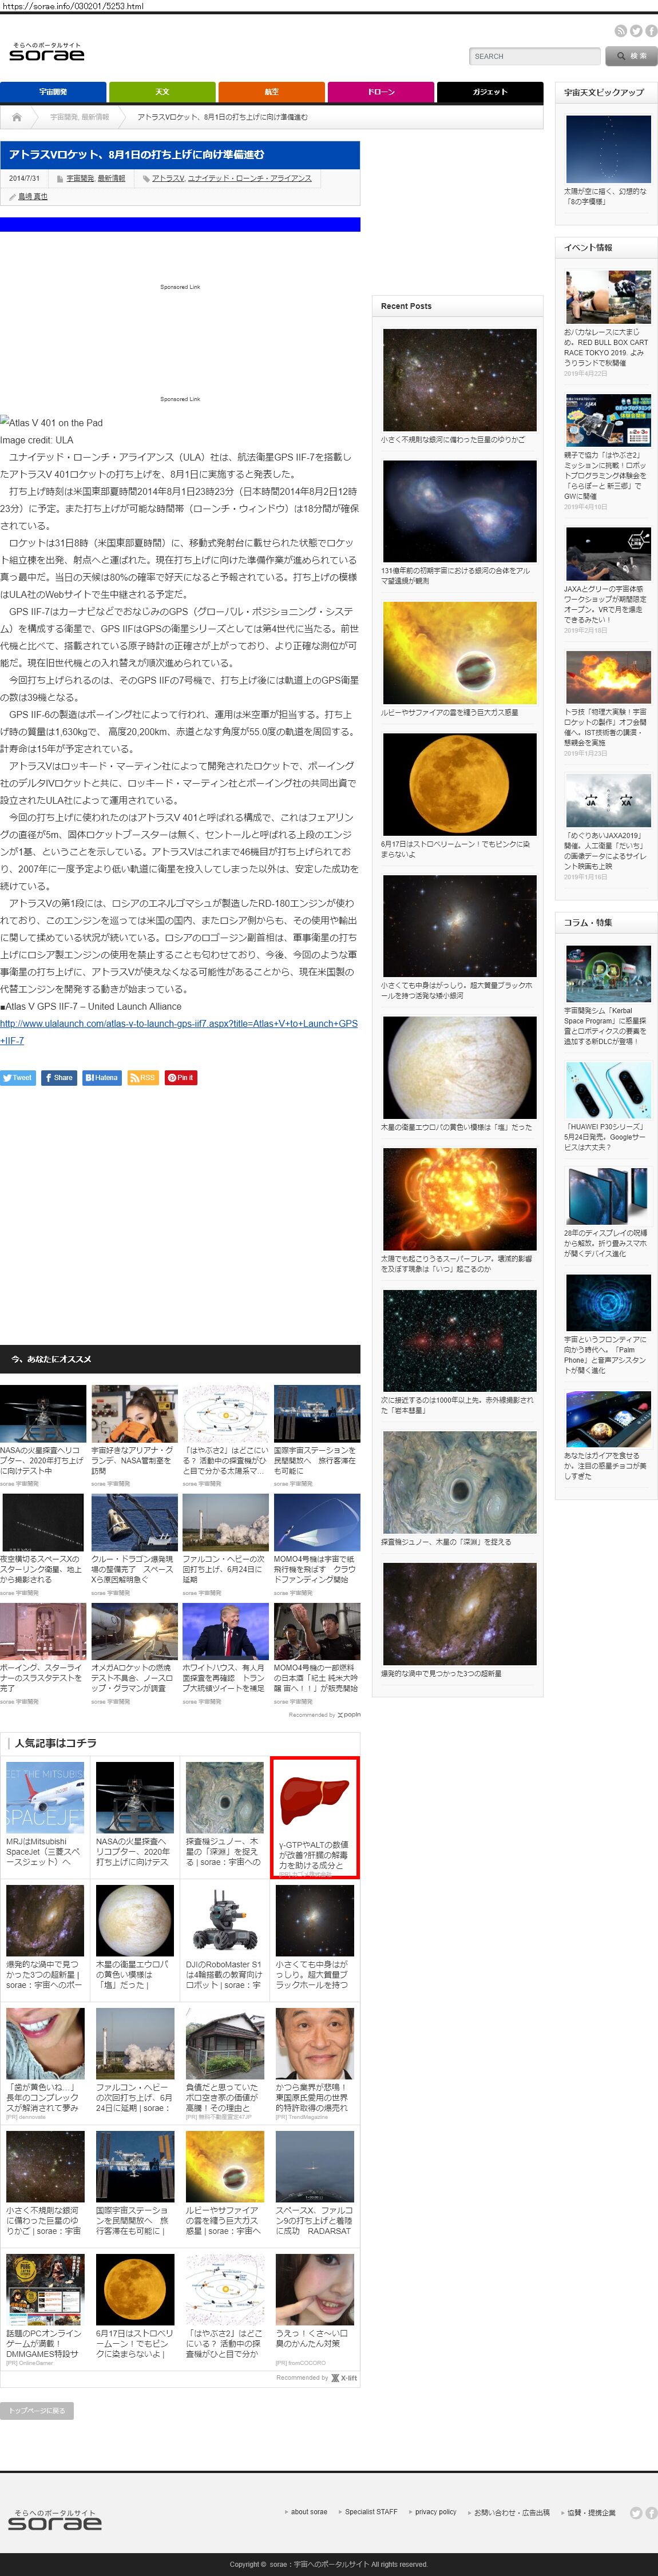Screen dimensions: 658x2576
Task: Pin the article with Pin it button
Action: [181, 1077]
